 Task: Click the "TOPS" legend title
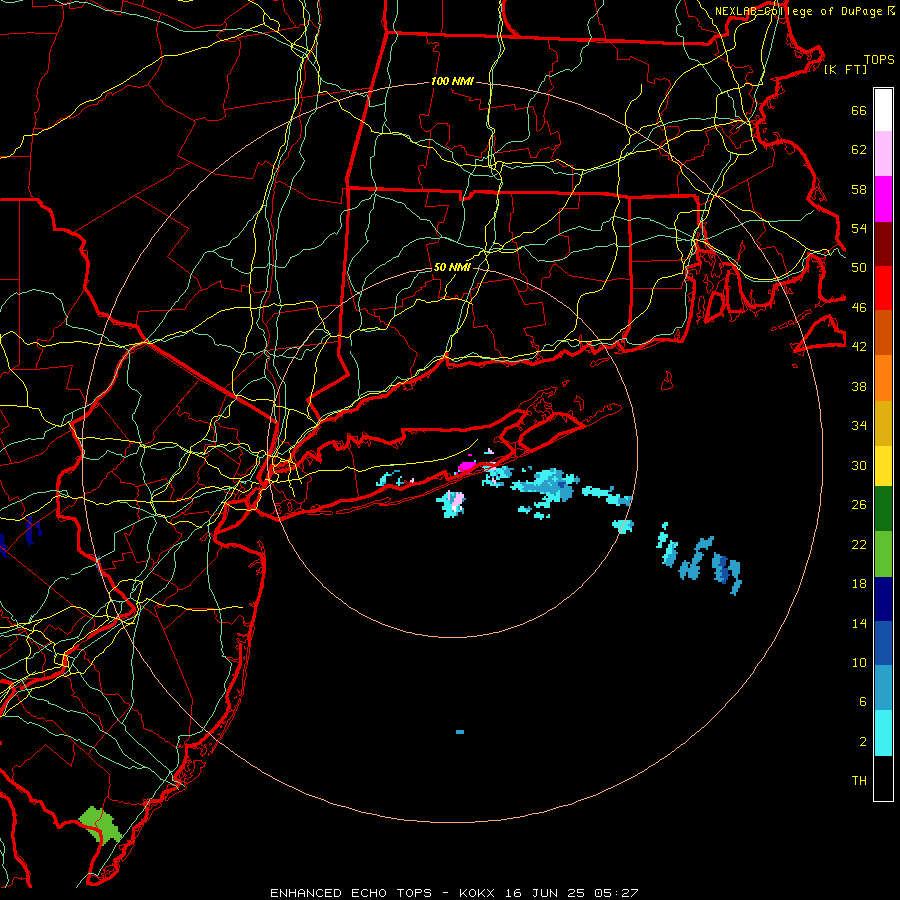click(879, 59)
